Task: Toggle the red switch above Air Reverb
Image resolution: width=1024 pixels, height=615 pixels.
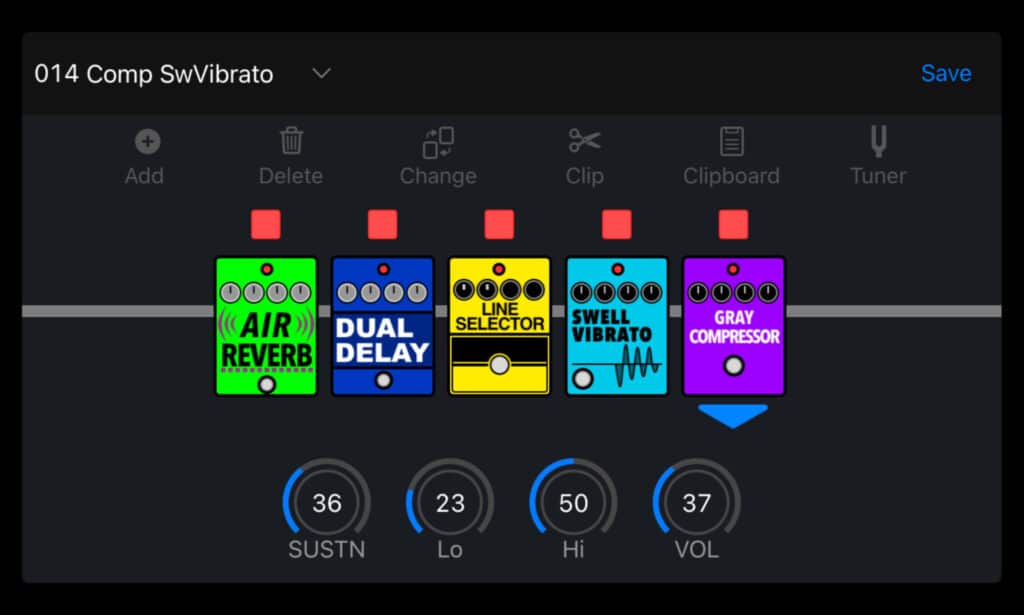Action: [x=266, y=225]
